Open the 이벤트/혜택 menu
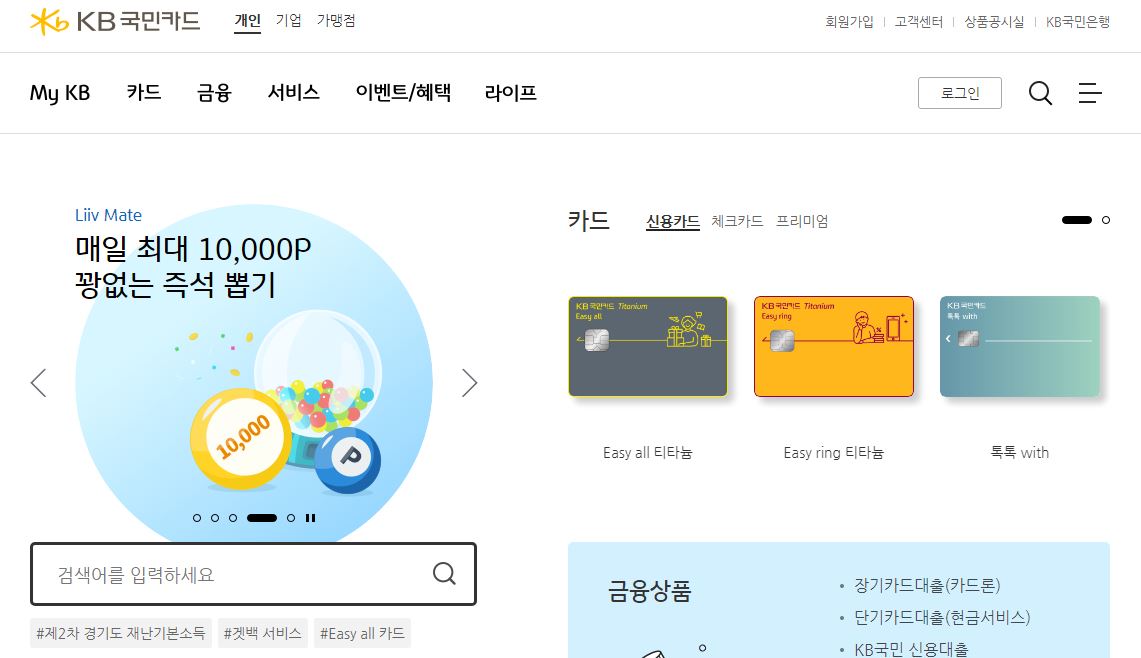Image resolution: width=1141 pixels, height=658 pixels. 403,92
